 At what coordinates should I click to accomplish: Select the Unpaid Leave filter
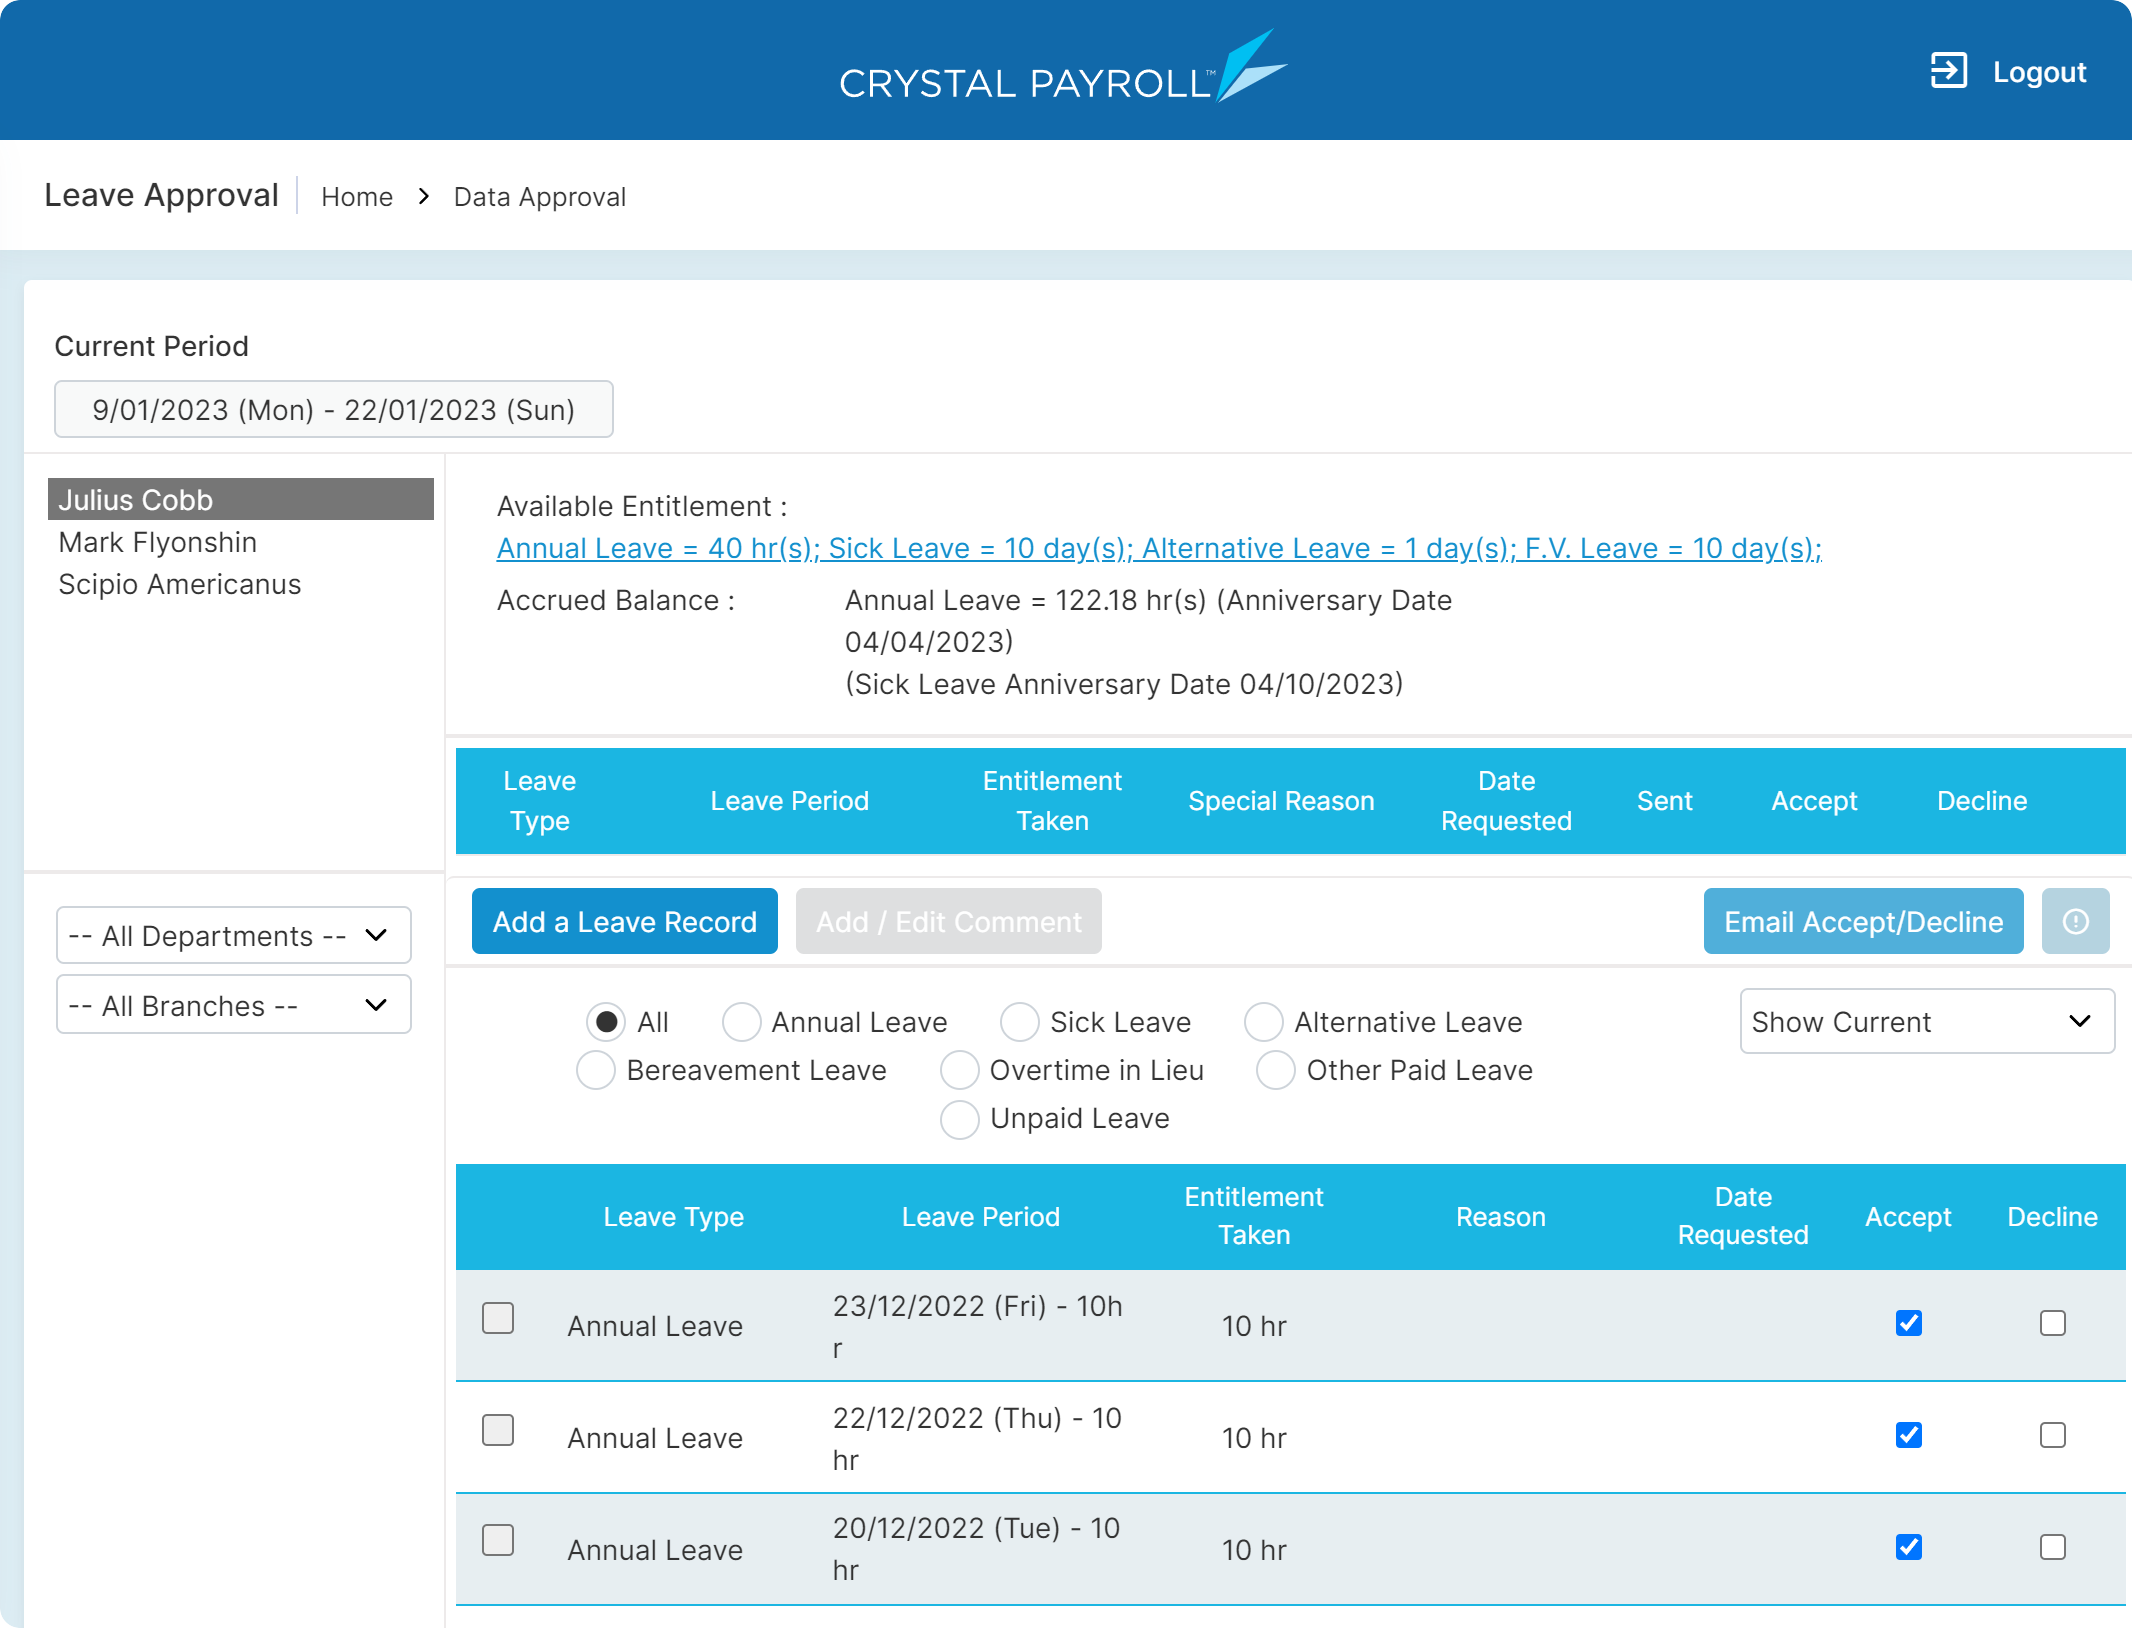pyautogui.click(x=959, y=1119)
